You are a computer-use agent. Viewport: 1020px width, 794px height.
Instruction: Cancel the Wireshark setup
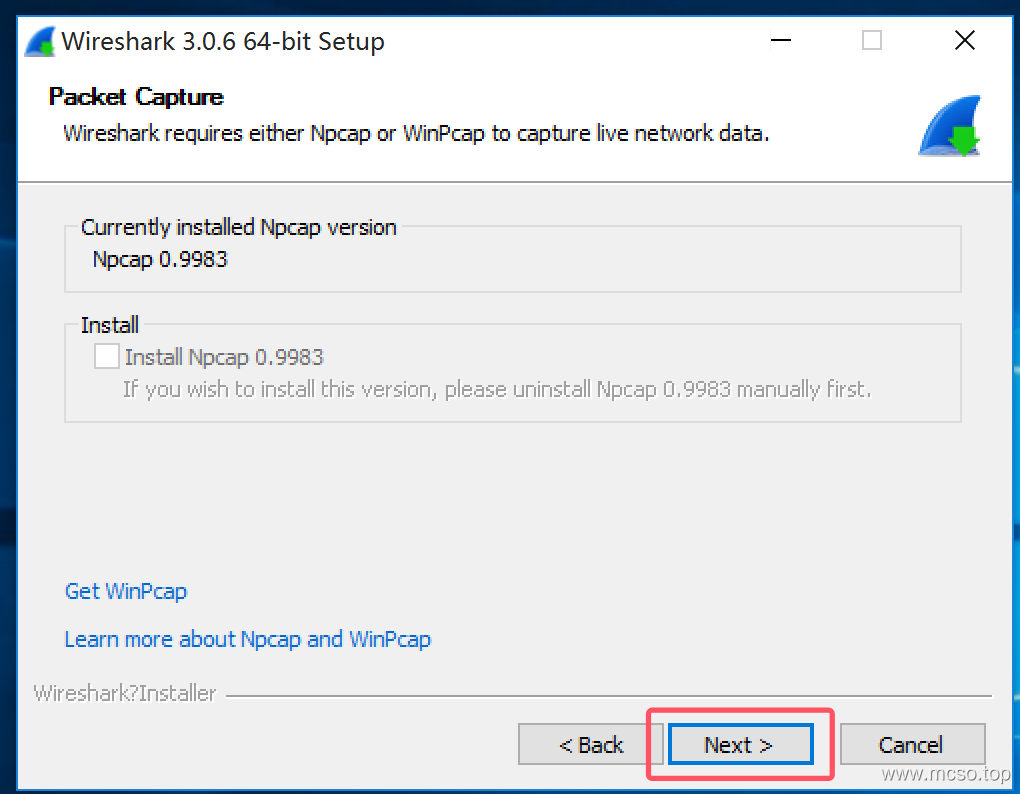tap(912, 744)
